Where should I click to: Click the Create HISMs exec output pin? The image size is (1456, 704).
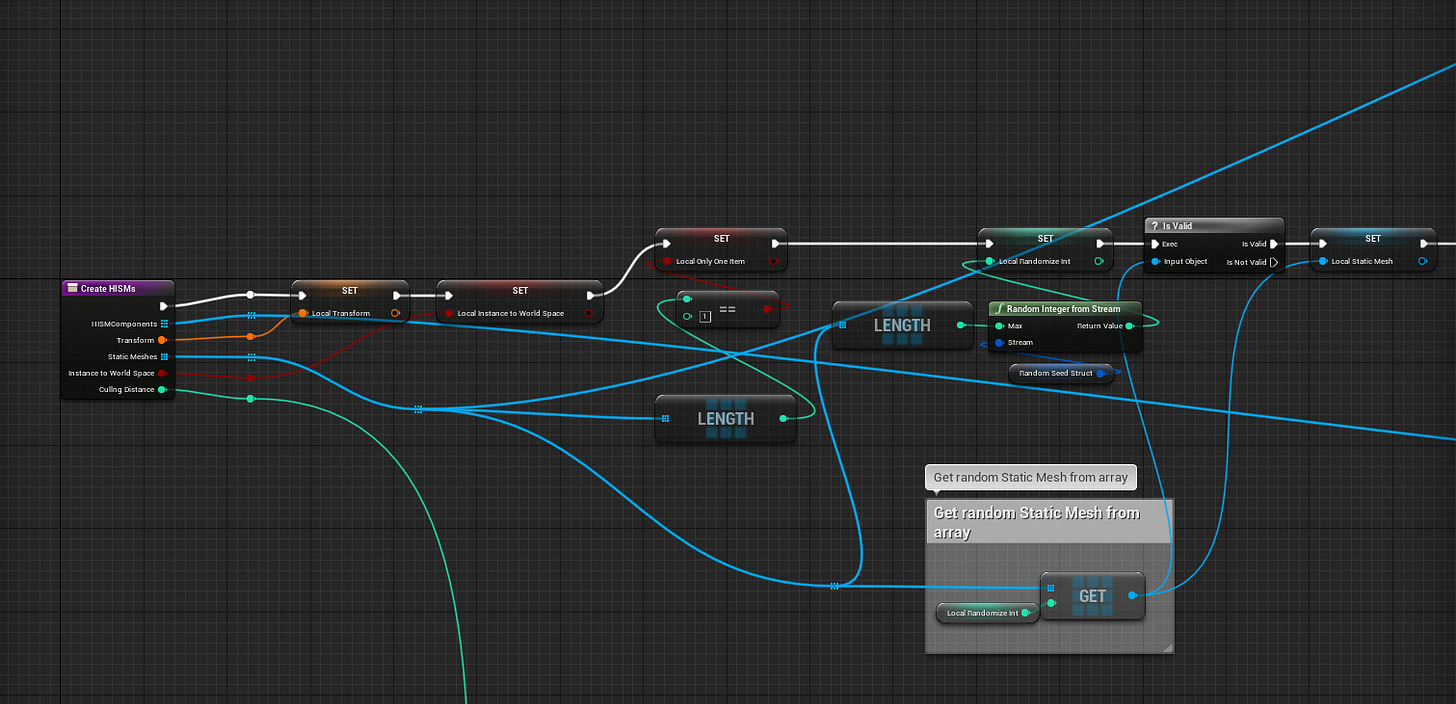pyautogui.click(x=164, y=306)
